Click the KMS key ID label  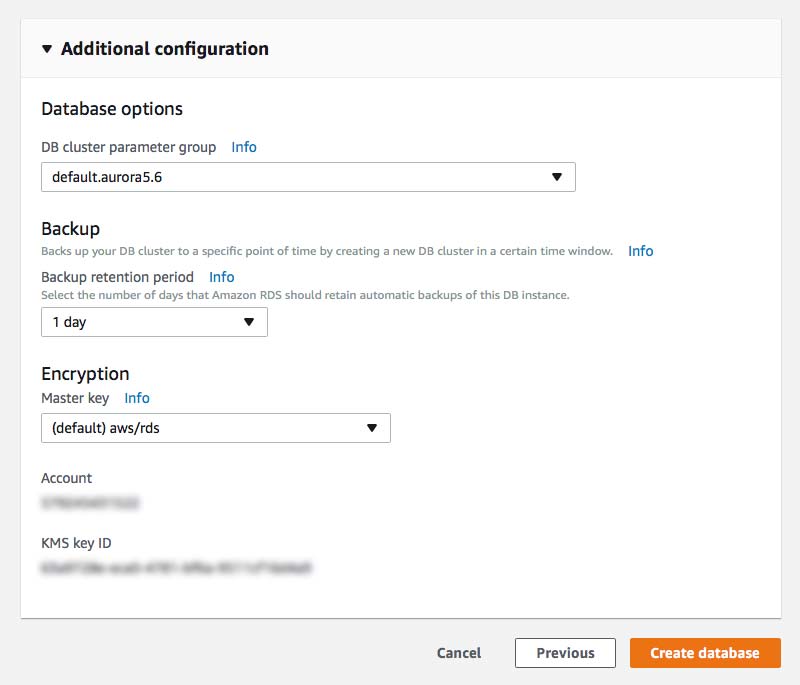pyautogui.click(x=76, y=543)
